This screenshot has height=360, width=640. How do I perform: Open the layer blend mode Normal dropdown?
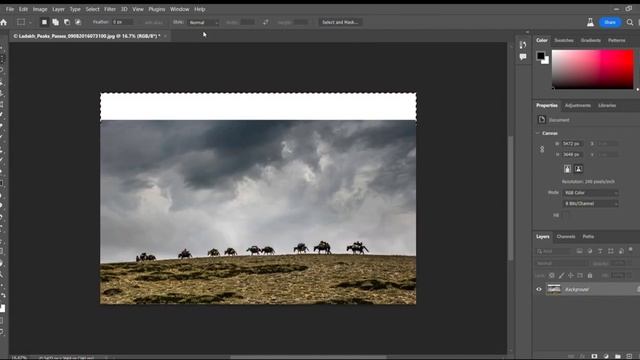[x=561, y=264]
